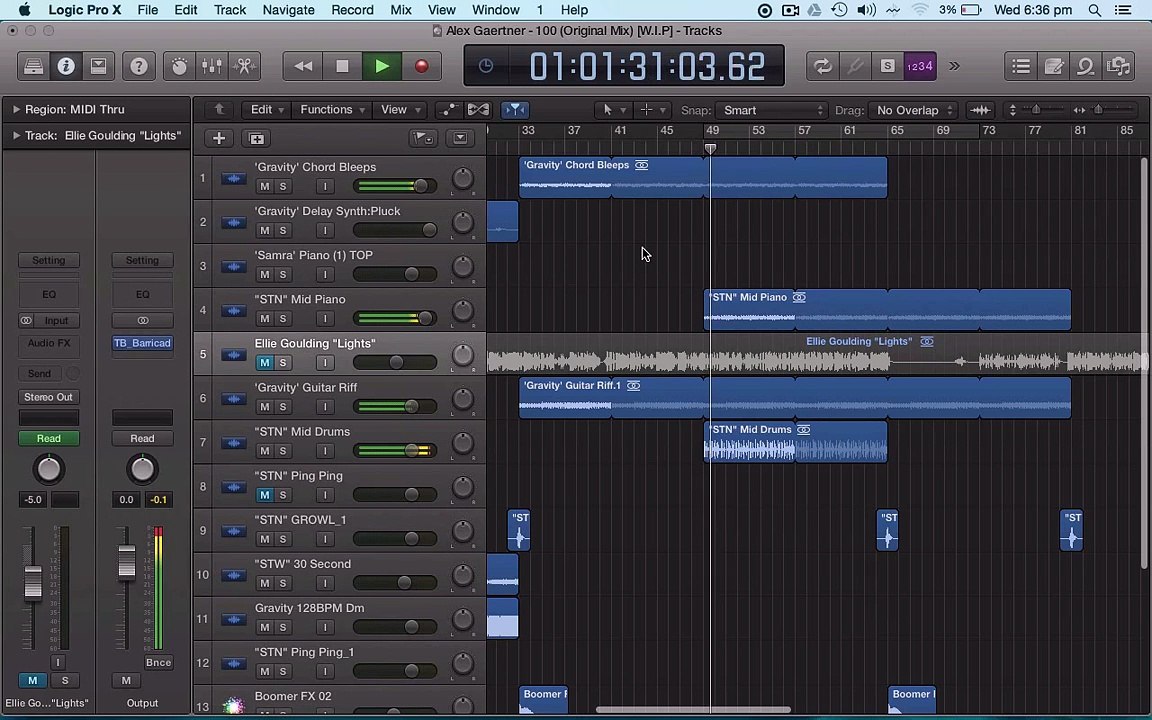Show more control bar items chevrons
Image resolution: width=1152 pixels, height=720 pixels.
coord(954,66)
